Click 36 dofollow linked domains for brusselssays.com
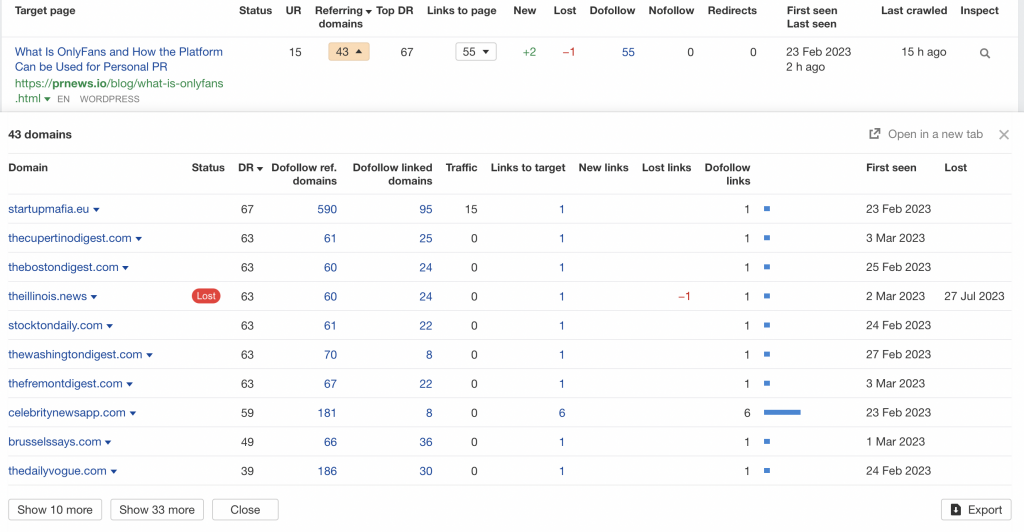The image size is (1024, 532). coord(426,442)
